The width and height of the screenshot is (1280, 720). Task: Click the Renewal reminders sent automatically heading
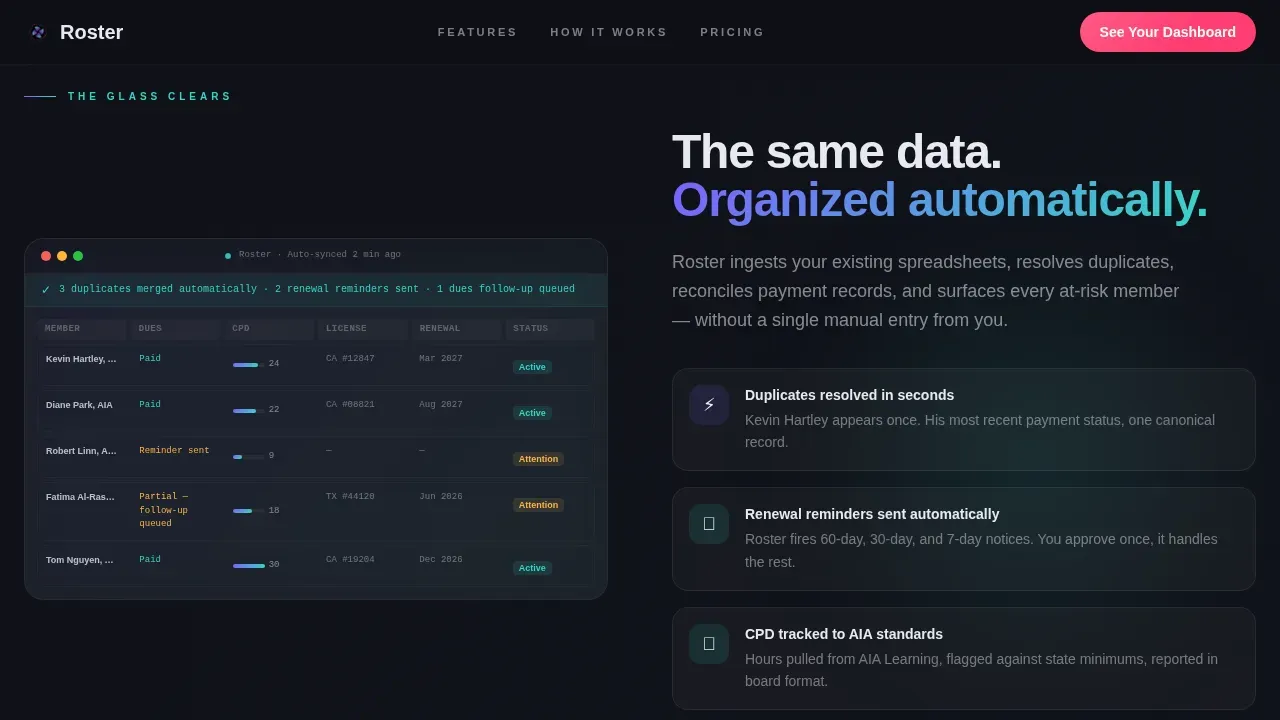[x=872, y=514]
